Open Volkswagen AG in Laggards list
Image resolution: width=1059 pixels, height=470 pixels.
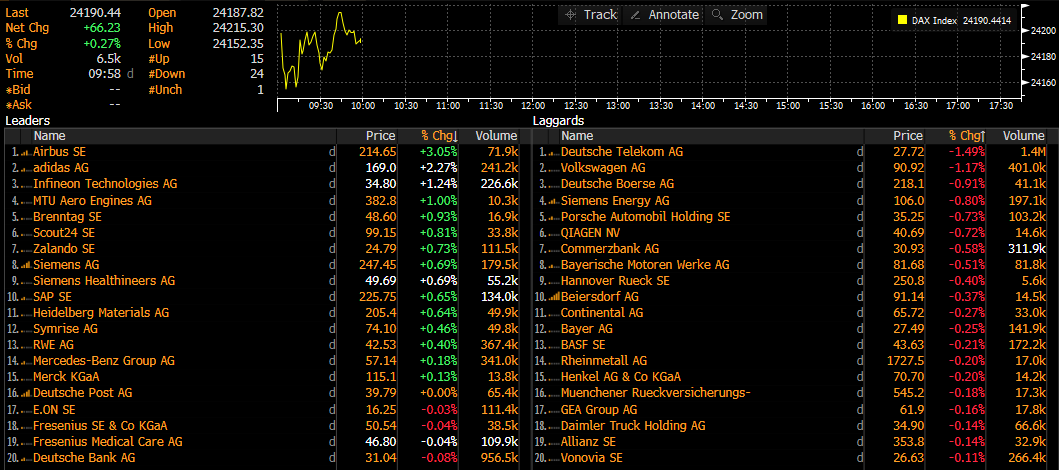click(602, 168)
